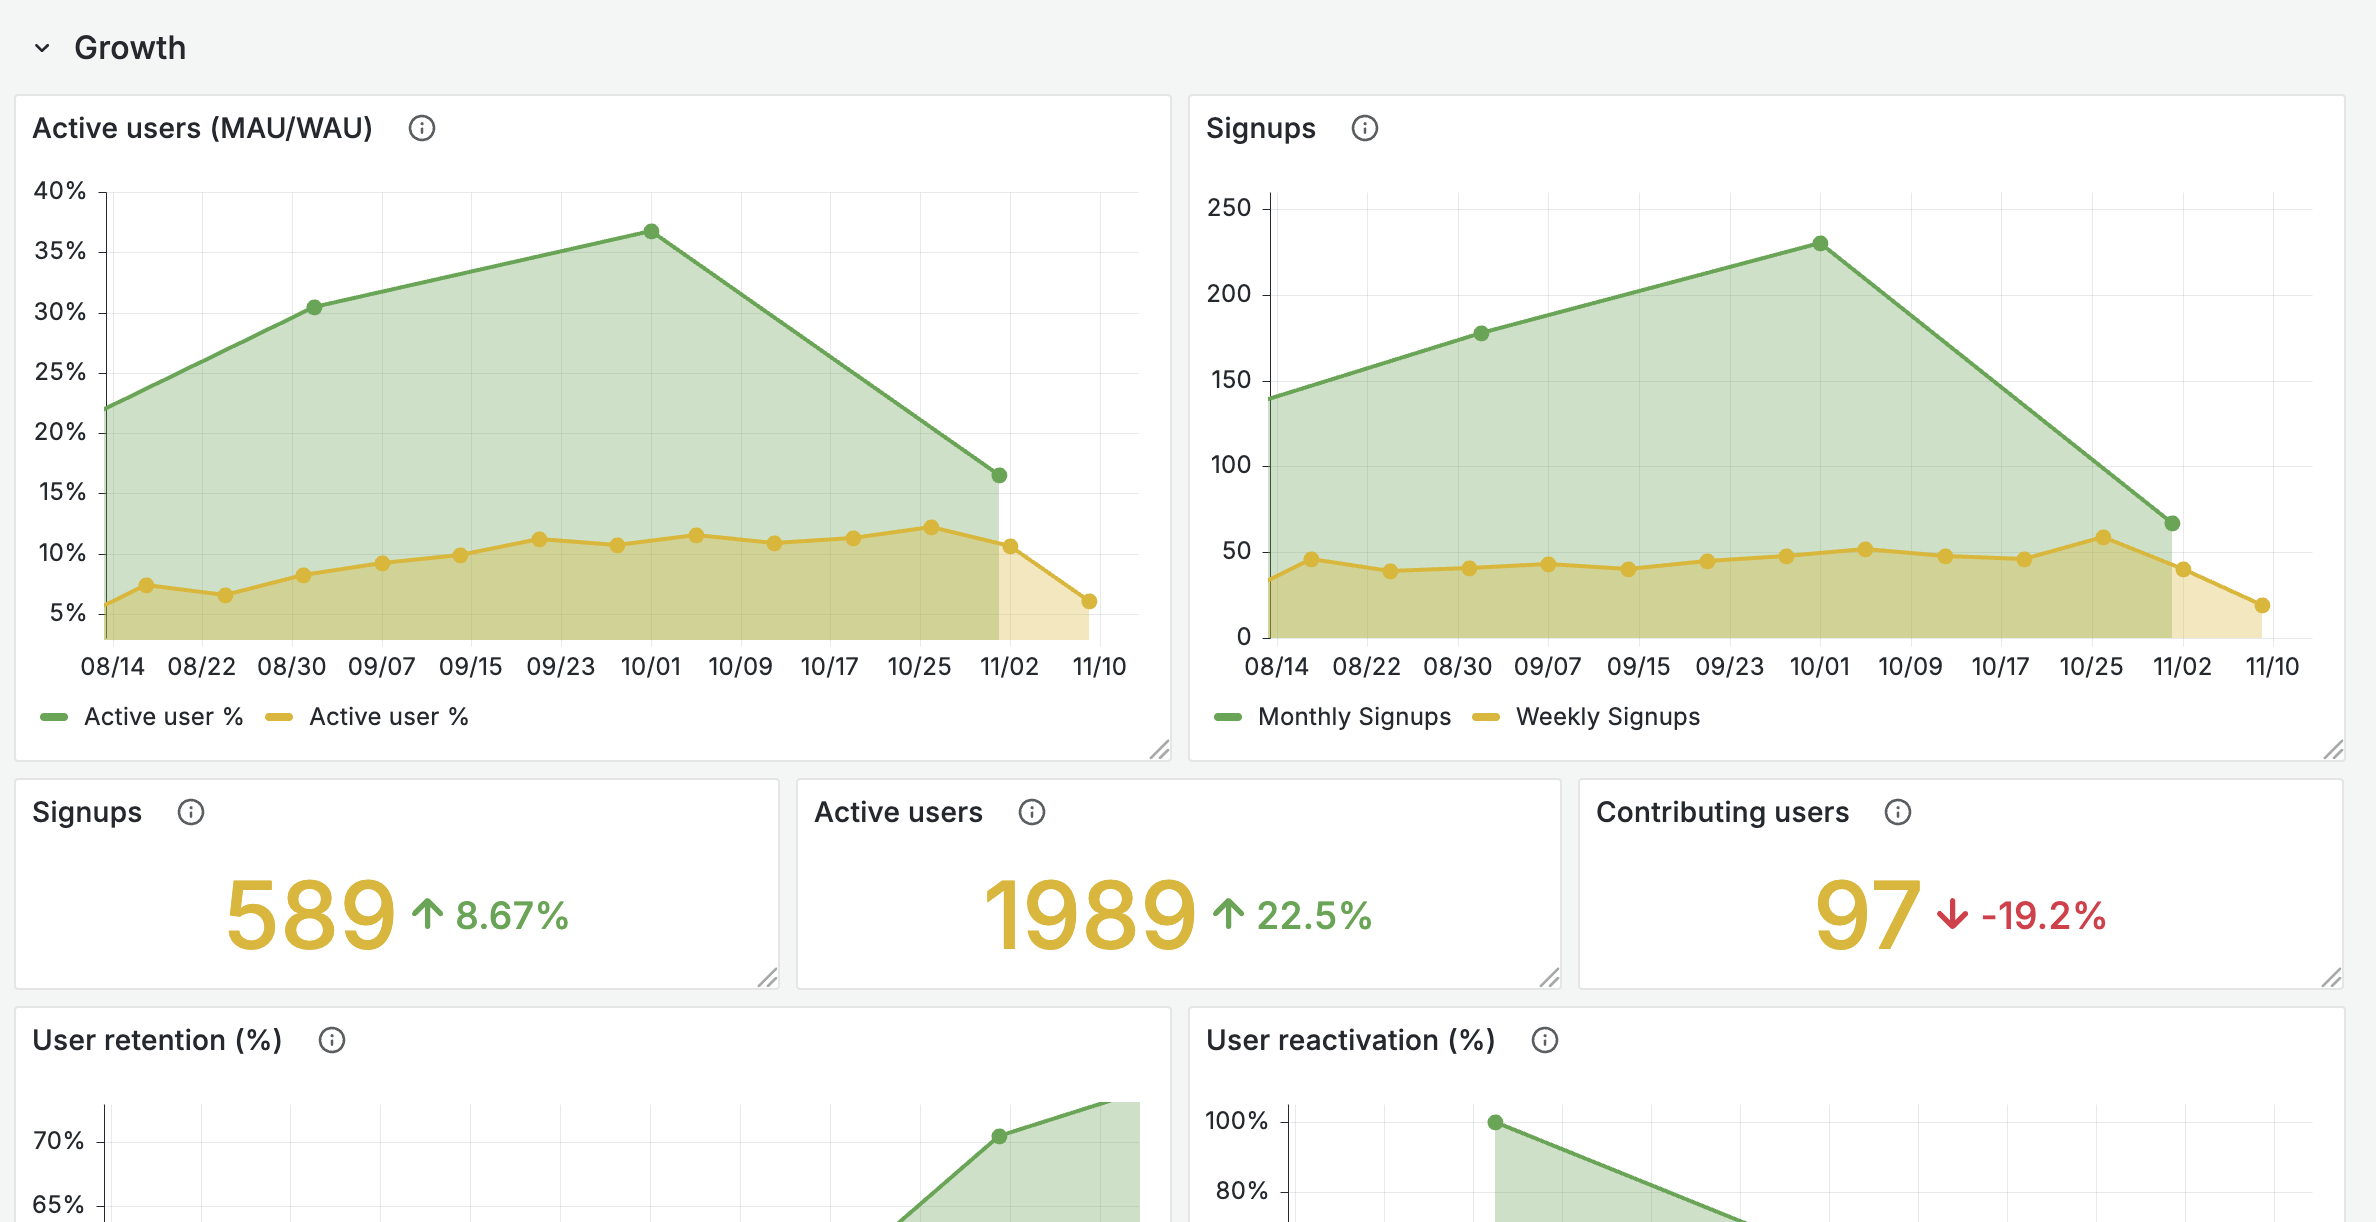Open info icon next to Signups chart title
Viewport: 2376px width, 1222px height.
point(1365,128)
